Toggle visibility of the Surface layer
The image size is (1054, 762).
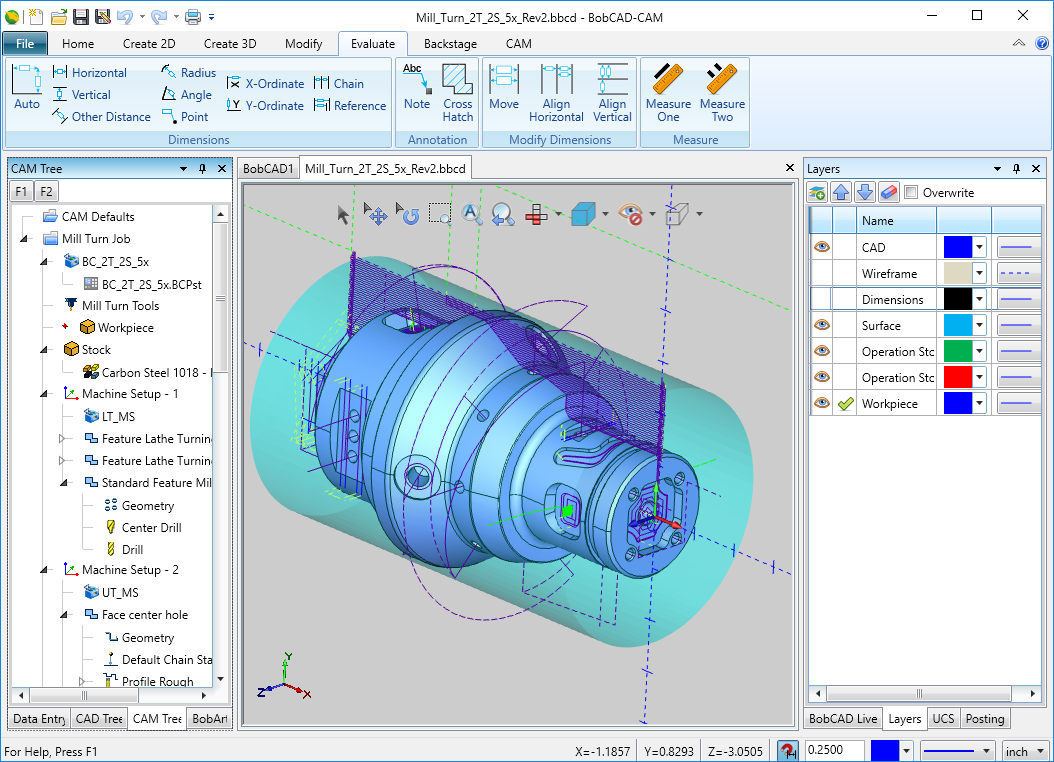[x=821, y=325]
